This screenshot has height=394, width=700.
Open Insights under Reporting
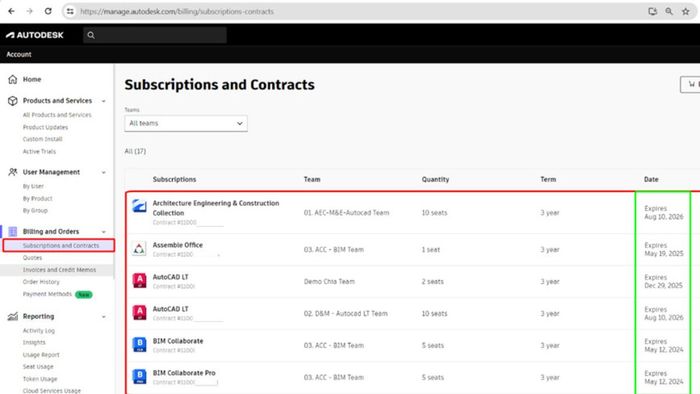pyautogui.click(x=34, y=342)
